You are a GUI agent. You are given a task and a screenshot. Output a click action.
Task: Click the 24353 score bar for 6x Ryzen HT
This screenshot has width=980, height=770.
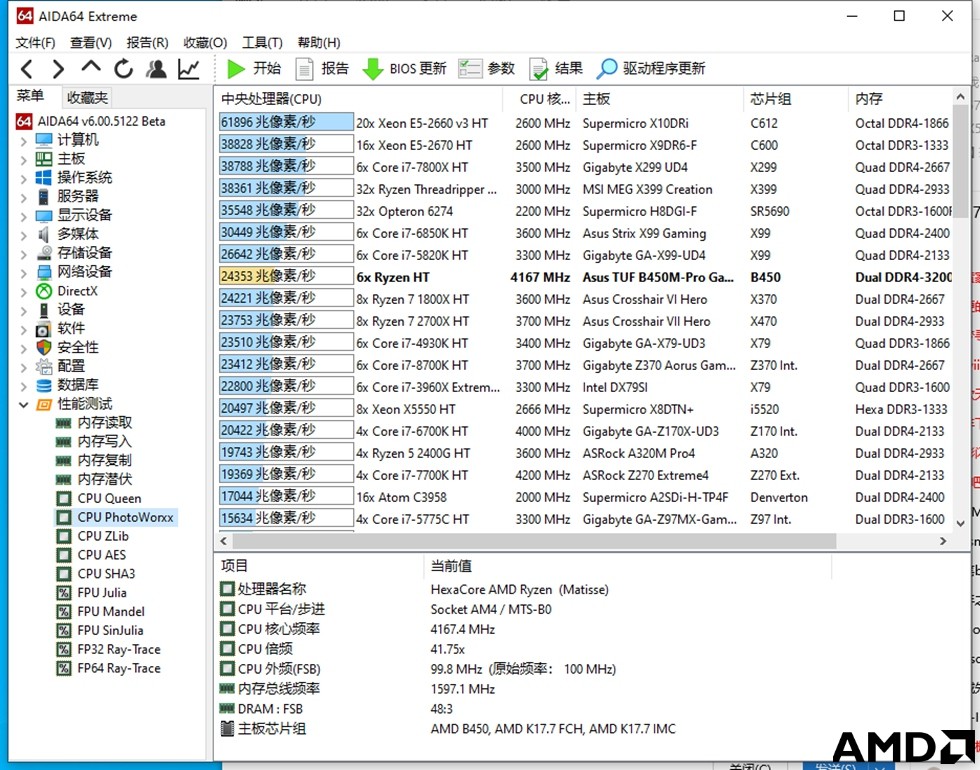[x=286, y=276]
